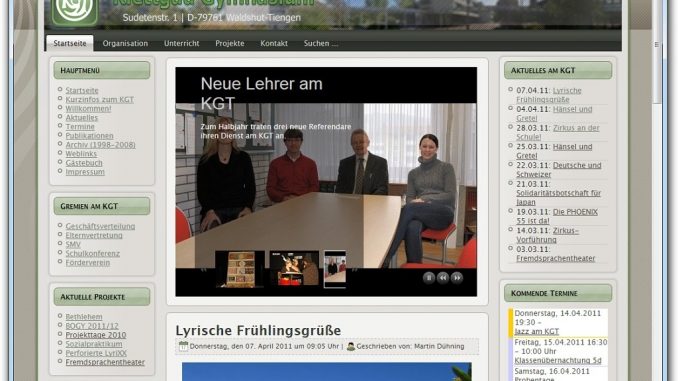Image resolution: width=678 pixels, height=381 pixels.
Task: Open Klassenübernachtung 5d event
Action: (x=558, y=361)
